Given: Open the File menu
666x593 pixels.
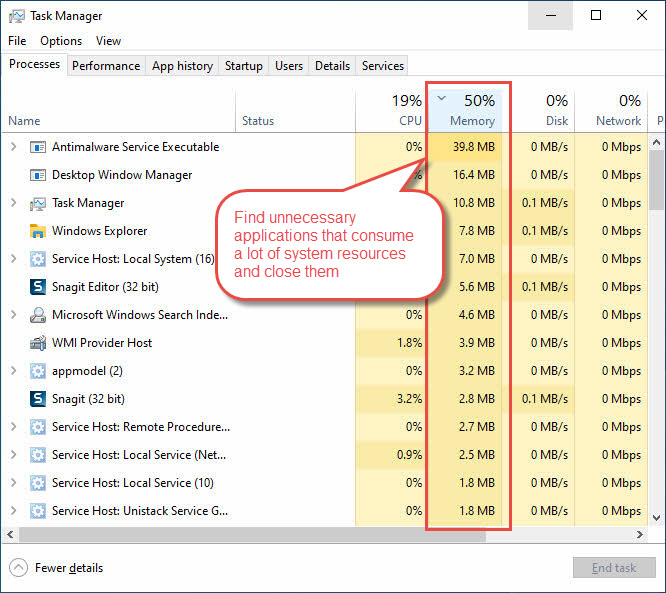Looking at the screenshot, I should tap(17, 41).
